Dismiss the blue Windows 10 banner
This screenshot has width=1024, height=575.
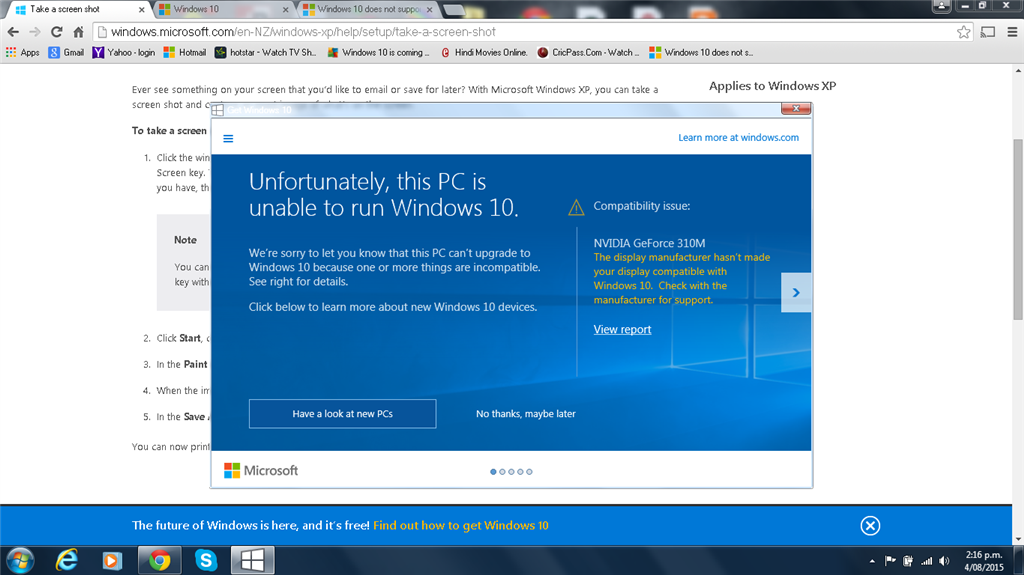pyautogui.click(x=870, y=525)
